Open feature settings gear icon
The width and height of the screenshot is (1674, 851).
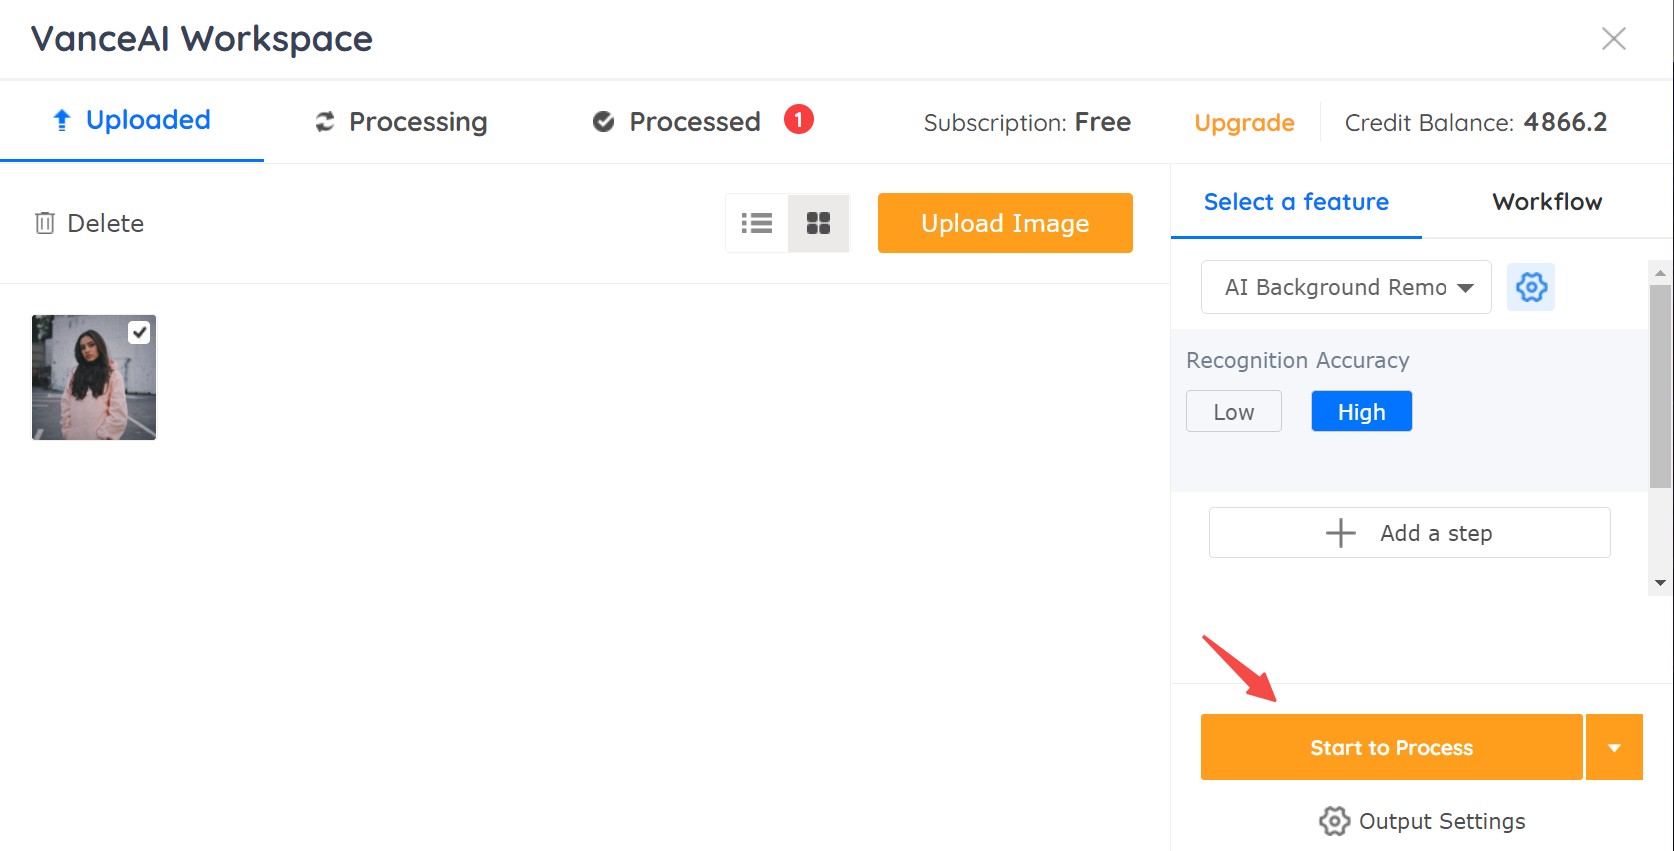click(1531, 287)
